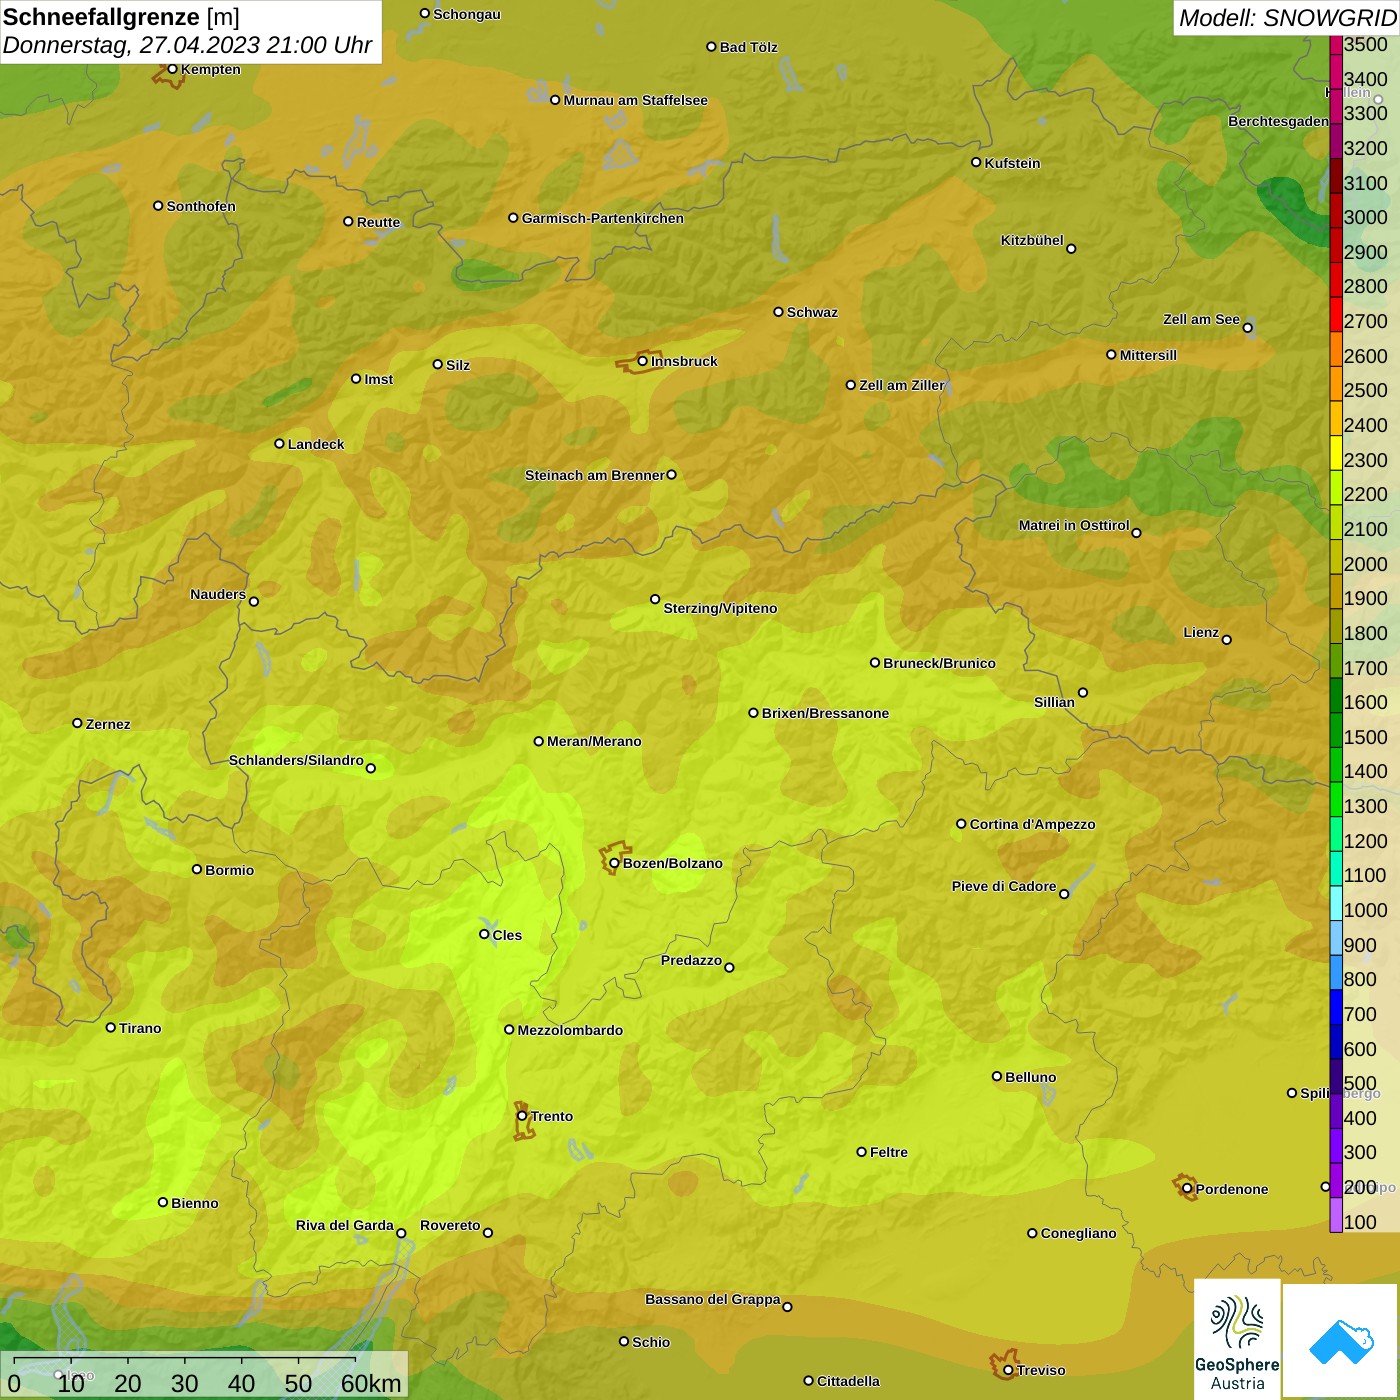Viewport: 1400px width, 1400px height.
Task: Click the 'Zell am Ziller' label
Action: coord(901,385)
